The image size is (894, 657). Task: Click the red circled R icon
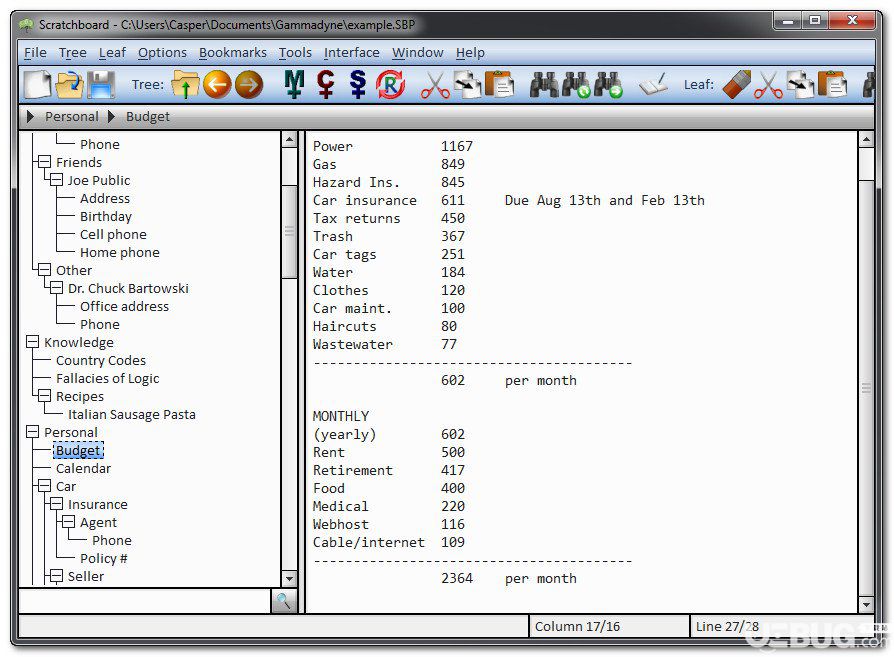pyautogui.click(x=390, y=84)
